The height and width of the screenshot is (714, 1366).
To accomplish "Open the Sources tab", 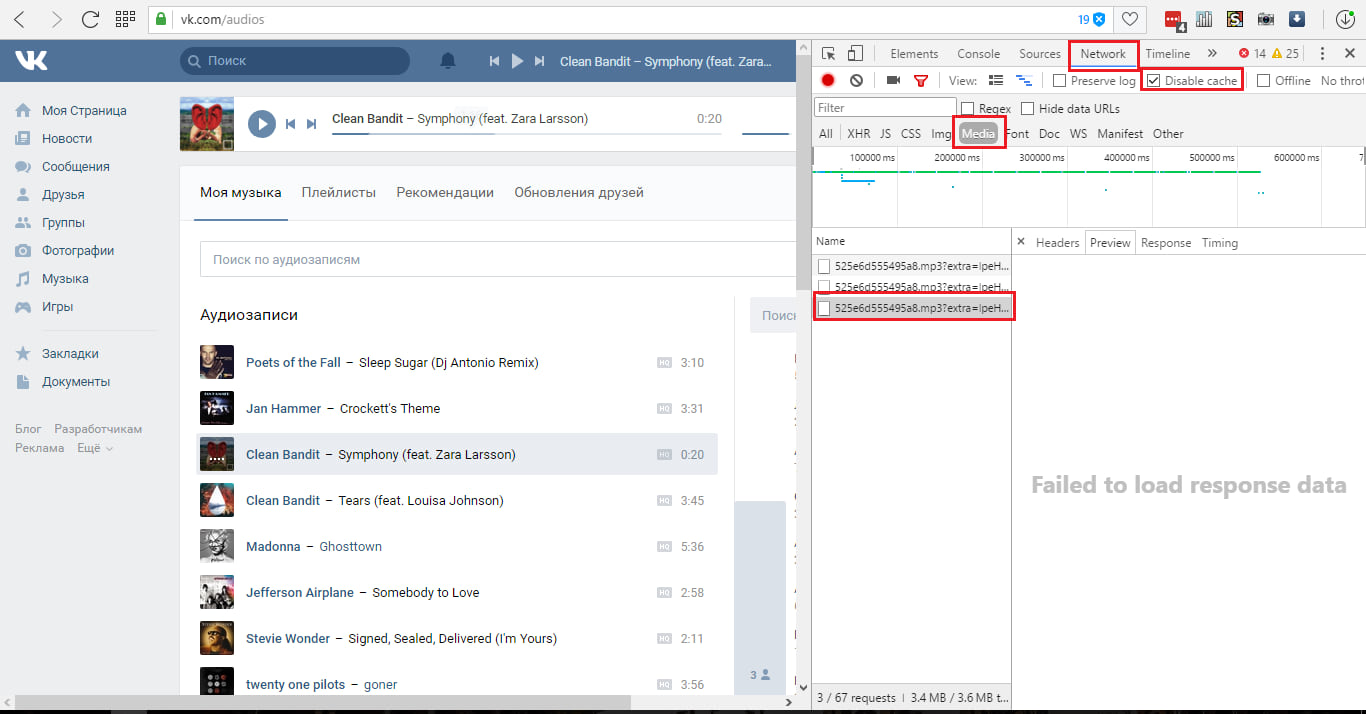I will click(1040, 54).
